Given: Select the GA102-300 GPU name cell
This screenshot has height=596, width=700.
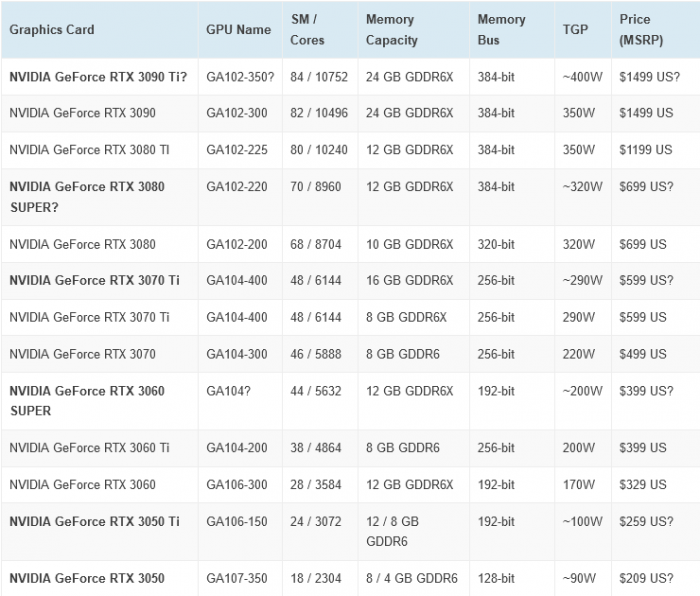Looking at the screenshot, I should 238,114.
